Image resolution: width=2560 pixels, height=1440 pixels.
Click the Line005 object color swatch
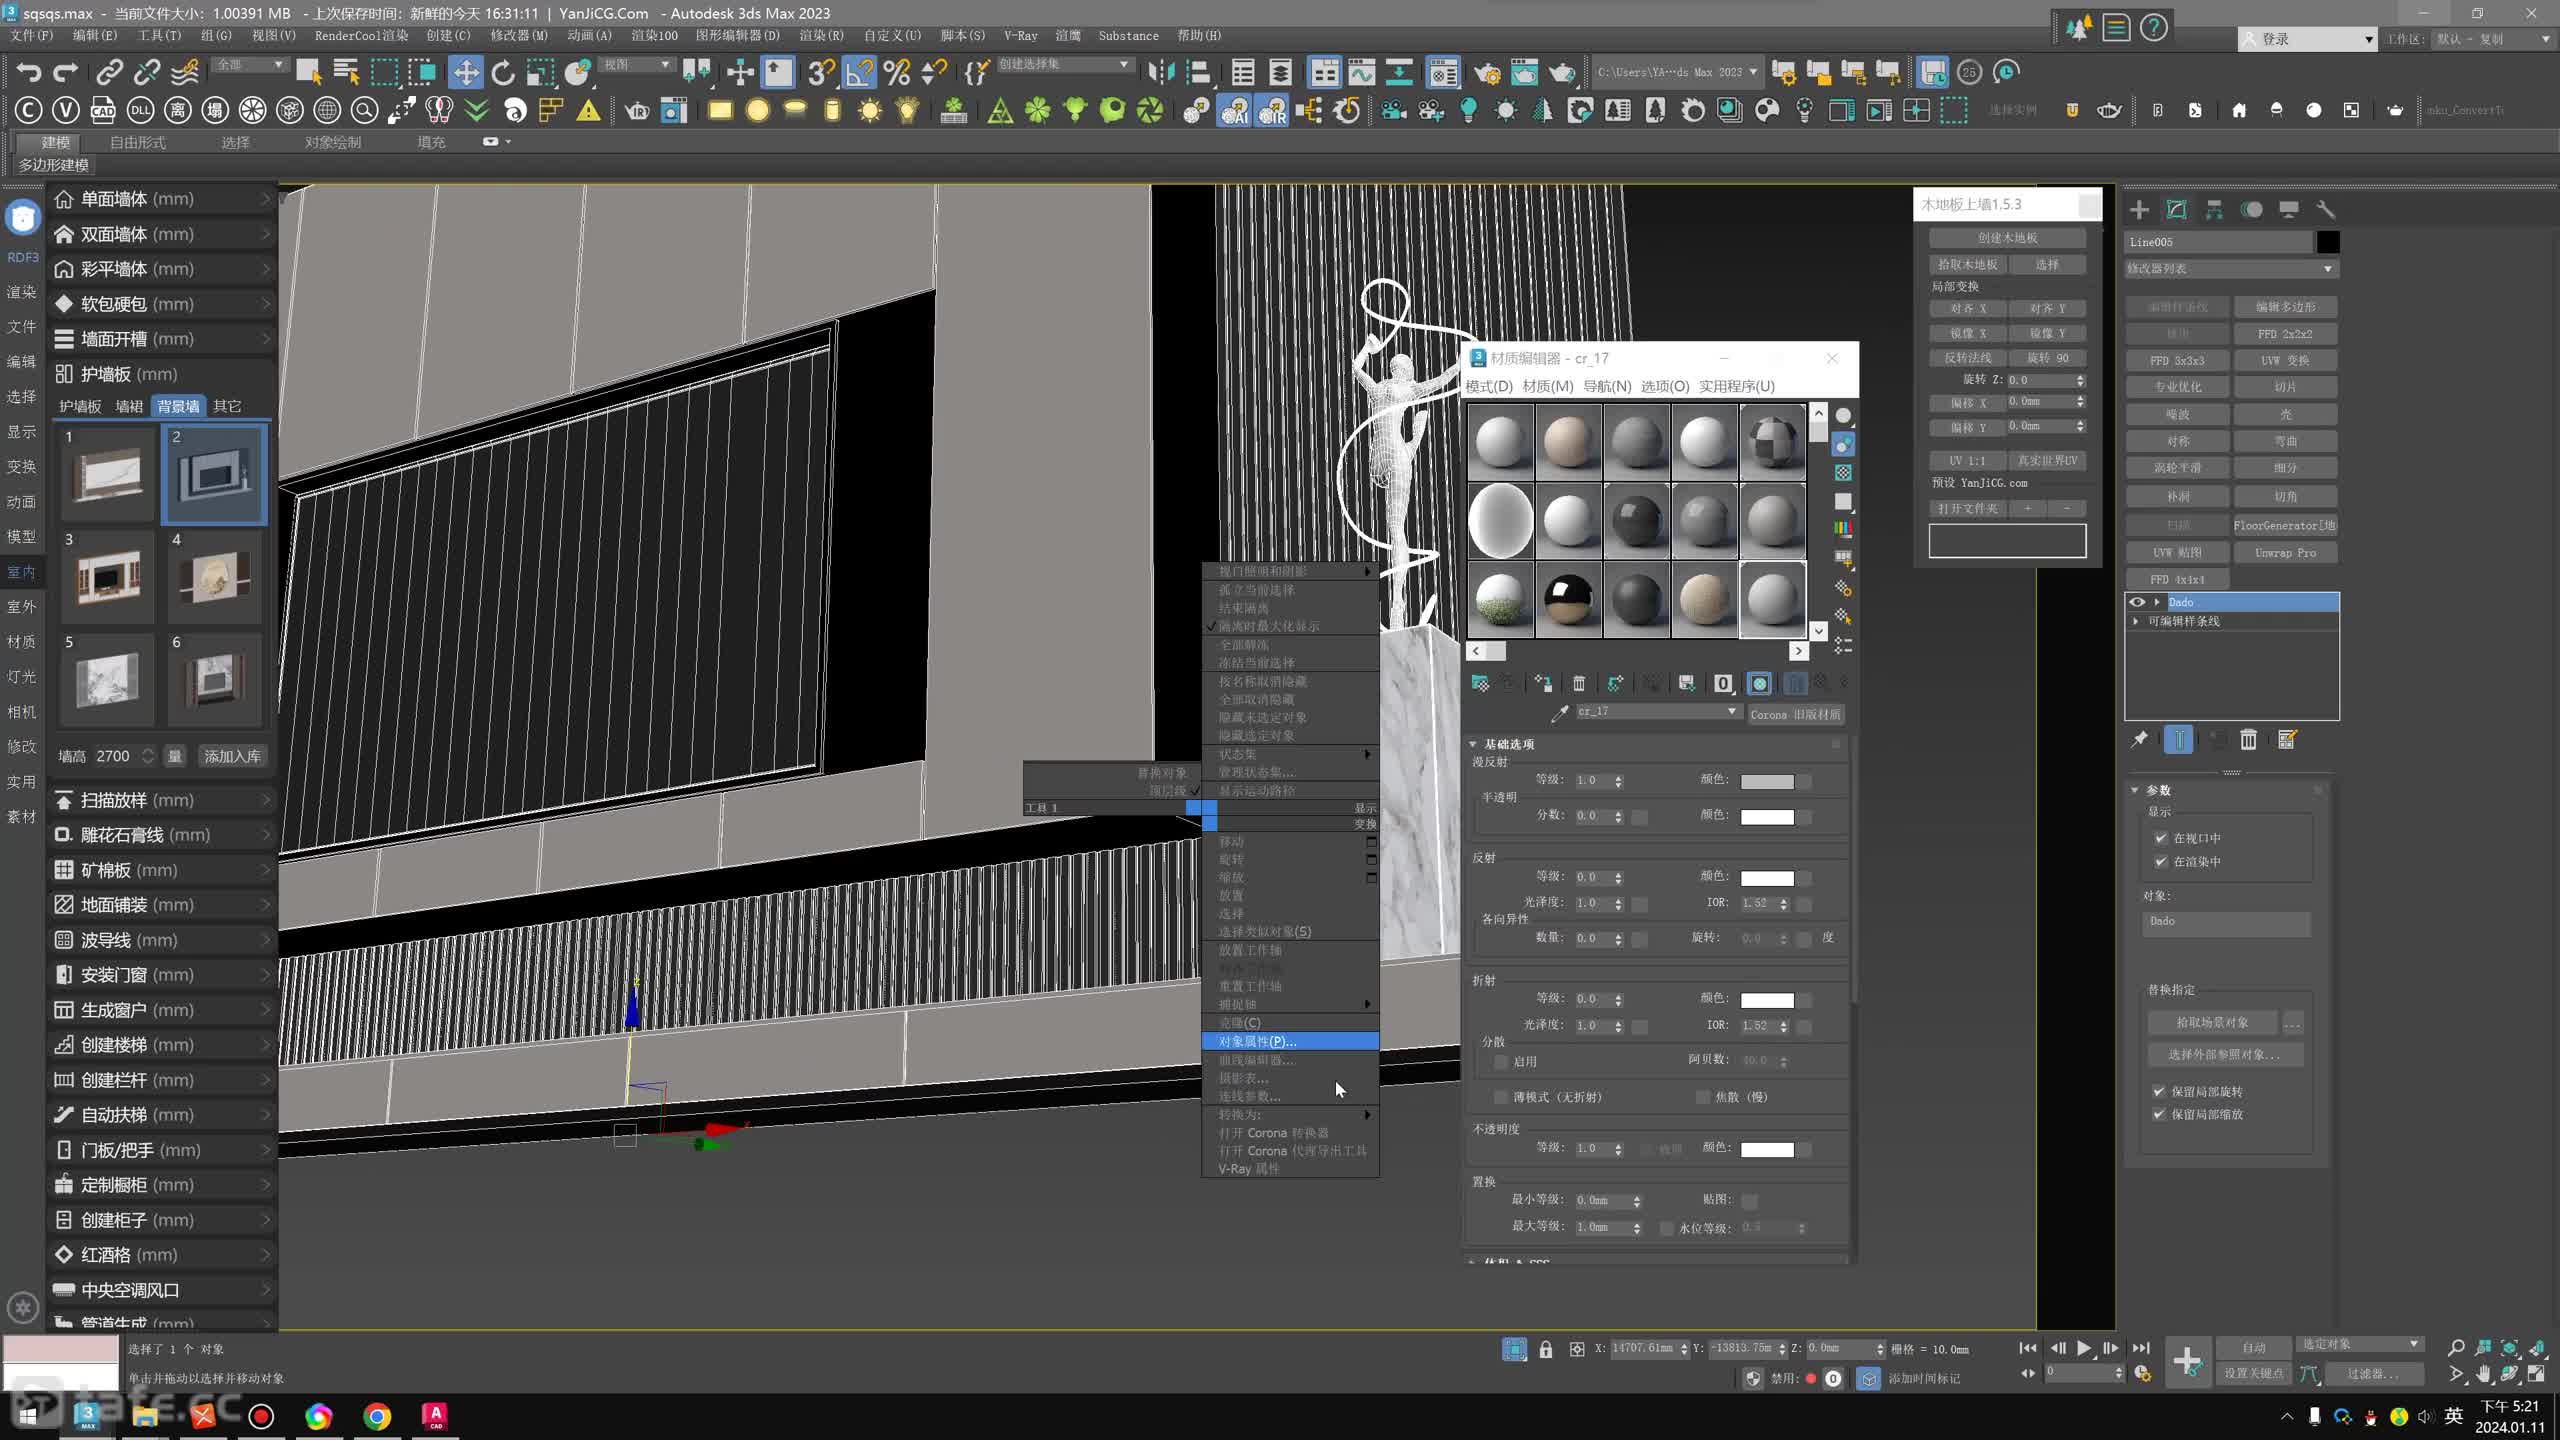pos(2328,242)
